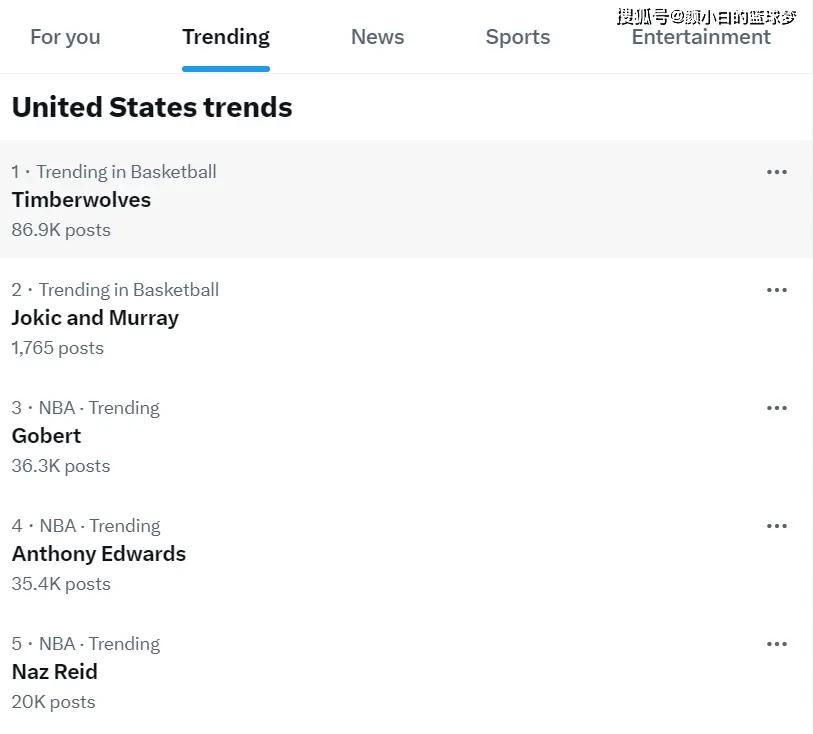The width and height of the screenshot is (813, 734).
Task: Click the 1,765 posts count
Action: tap(58, 348)
